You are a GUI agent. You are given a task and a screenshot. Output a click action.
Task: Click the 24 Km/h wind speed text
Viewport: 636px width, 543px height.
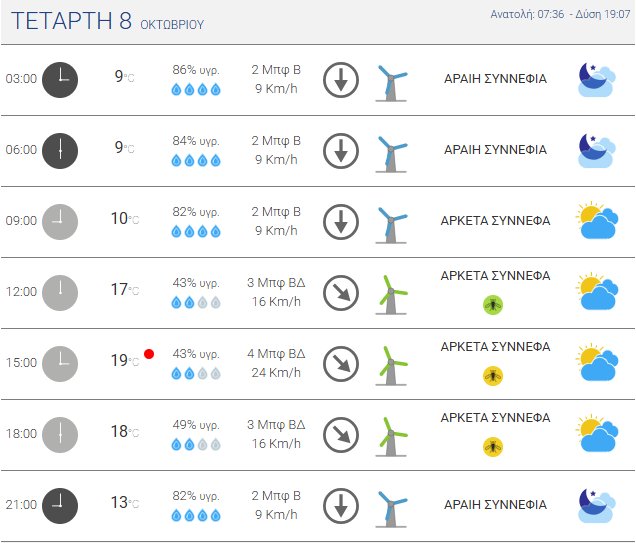pos(275,373)
